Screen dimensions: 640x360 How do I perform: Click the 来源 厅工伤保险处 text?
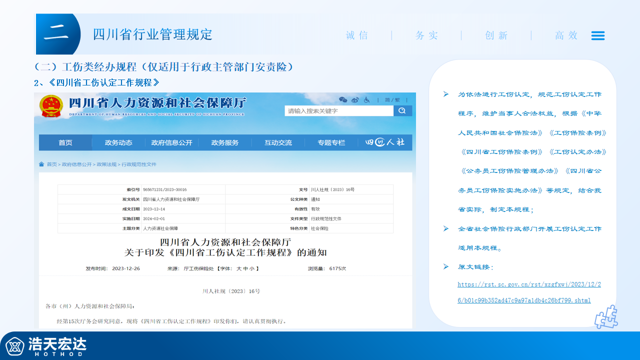[x=190, y=269]
